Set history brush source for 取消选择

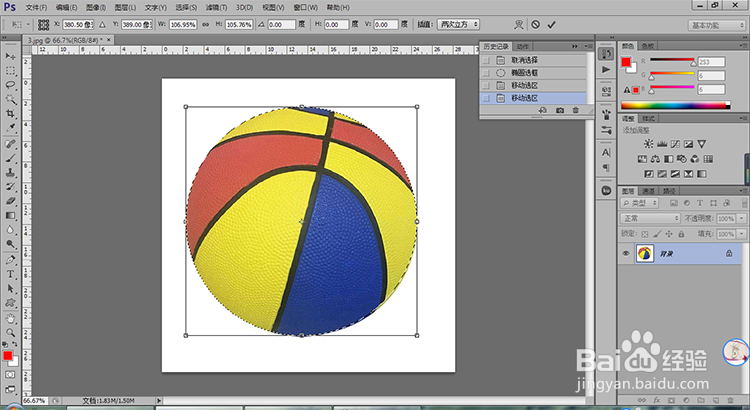pyautogui.click(x=486, y=60)
